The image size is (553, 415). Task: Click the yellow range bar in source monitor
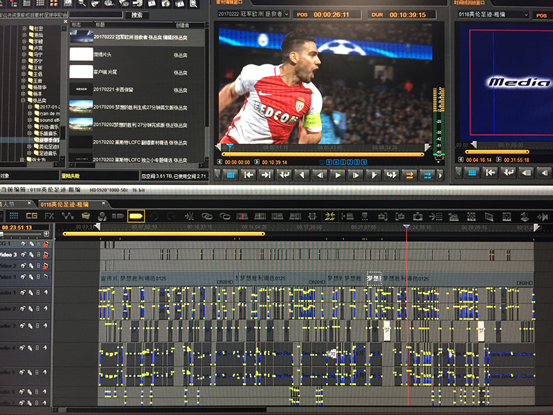coord(322,154)
